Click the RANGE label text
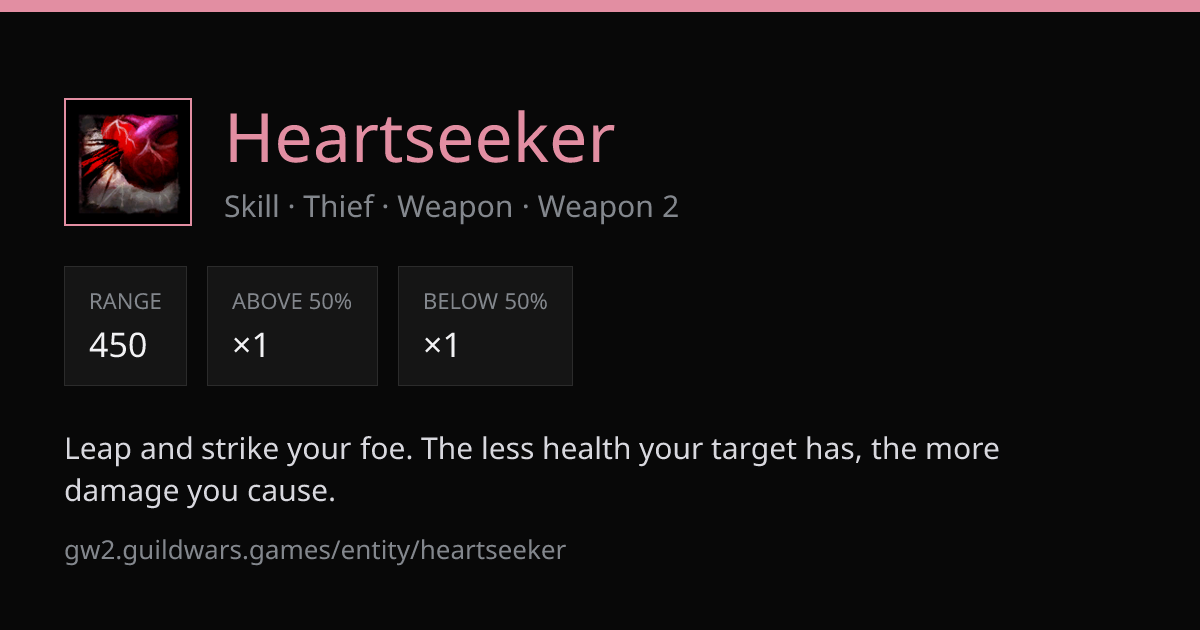The height and width of the screenshot is (630, 1200). 125,302
